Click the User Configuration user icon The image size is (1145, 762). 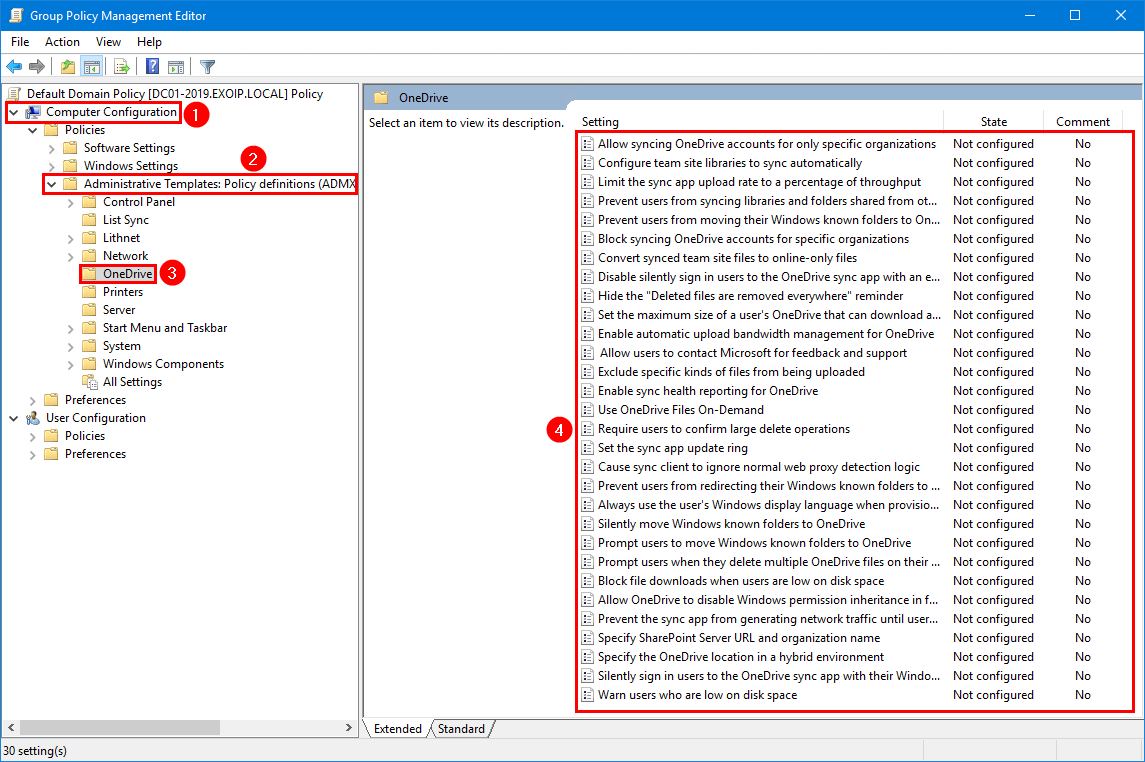tap(33, 418)
